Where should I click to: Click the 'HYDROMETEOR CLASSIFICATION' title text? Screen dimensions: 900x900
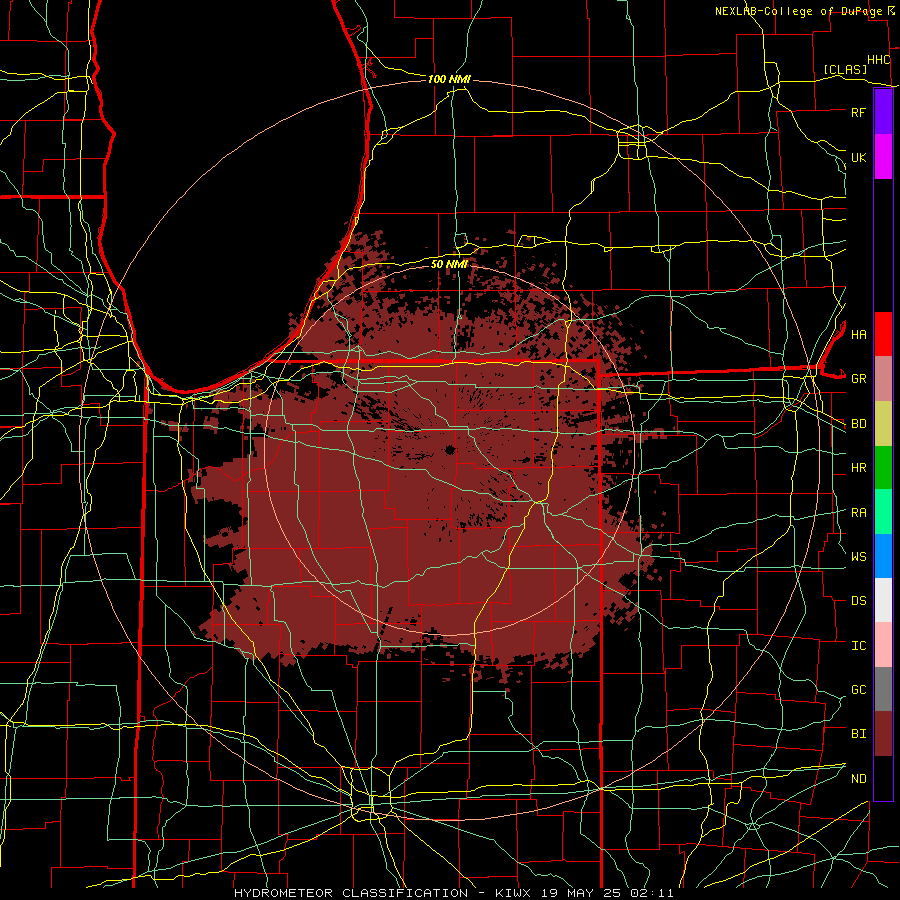pos(351,893)
